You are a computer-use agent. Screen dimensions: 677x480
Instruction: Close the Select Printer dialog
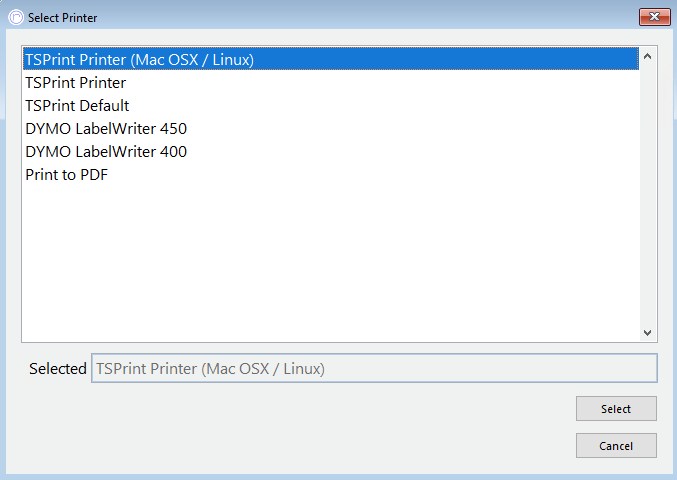click(655, 17)
